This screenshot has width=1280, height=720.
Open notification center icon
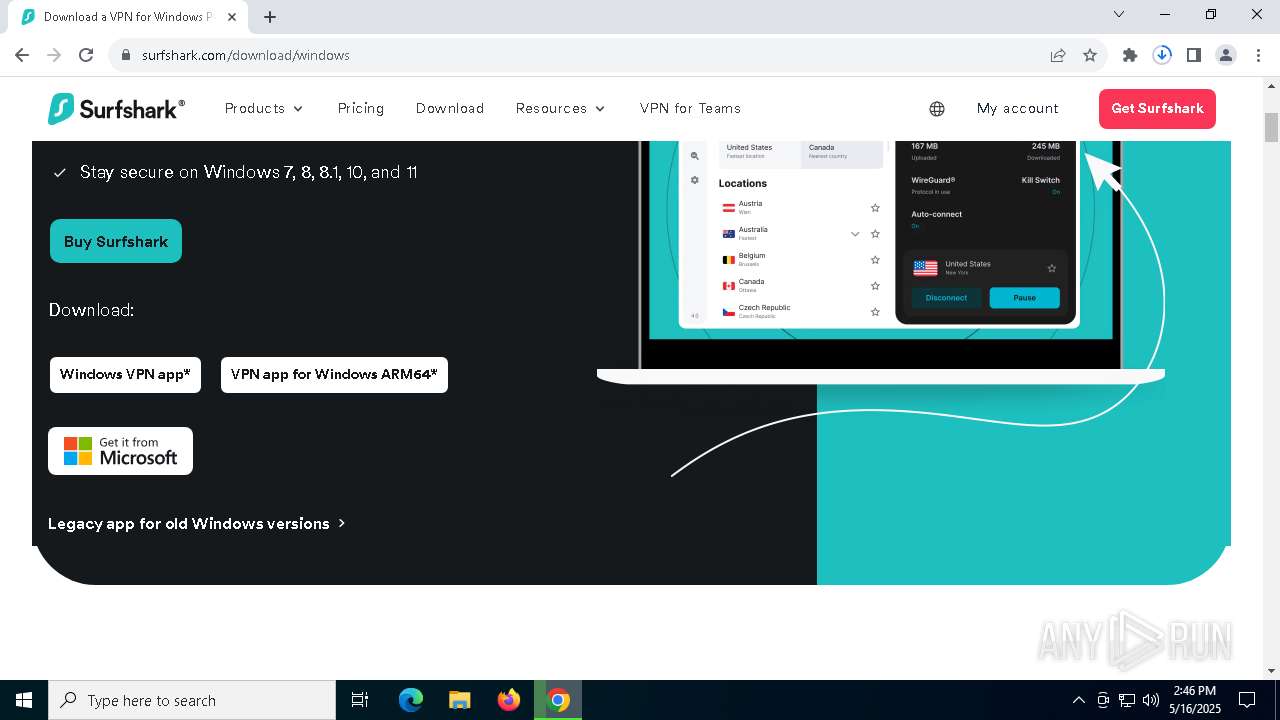pyautogui.click(x=1247, y=700)
